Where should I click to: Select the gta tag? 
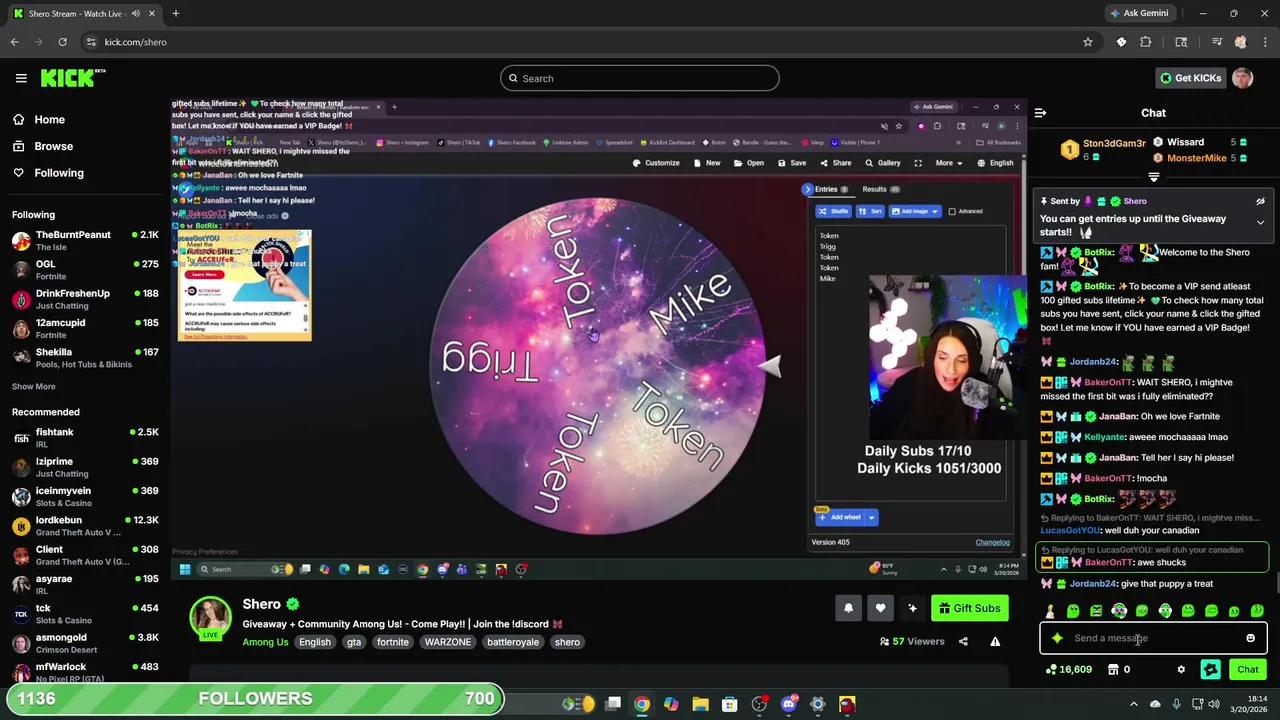click(x=354, y=642)
